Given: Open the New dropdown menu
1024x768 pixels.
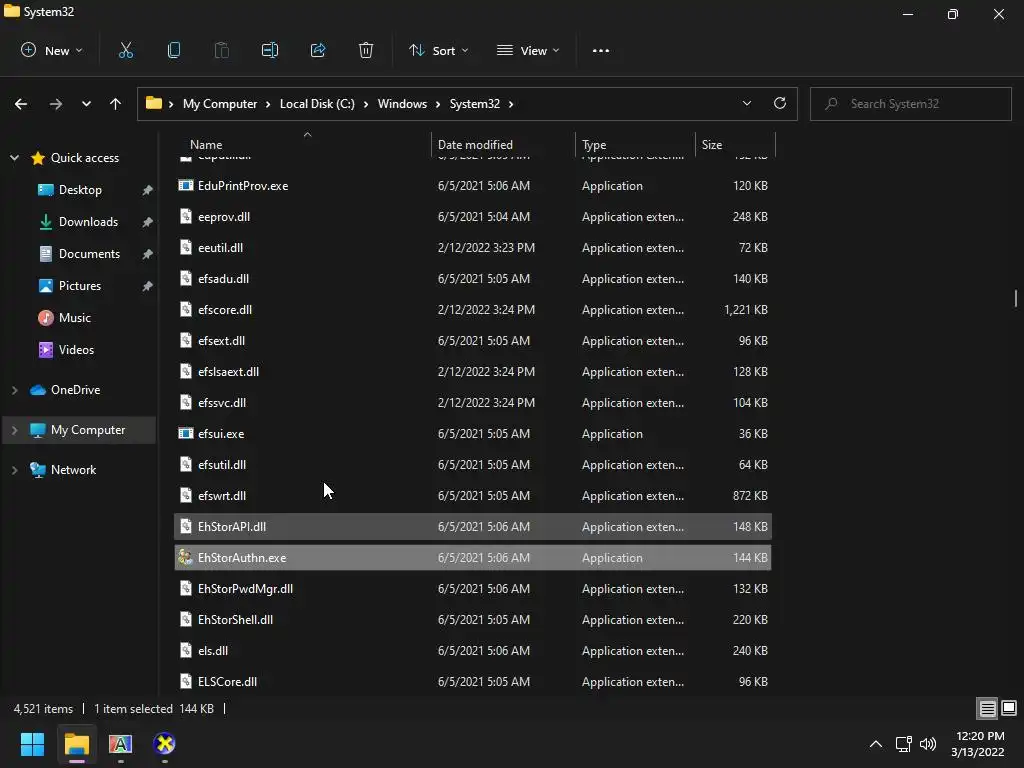Looking at the screenshot, I should [52, 50].
